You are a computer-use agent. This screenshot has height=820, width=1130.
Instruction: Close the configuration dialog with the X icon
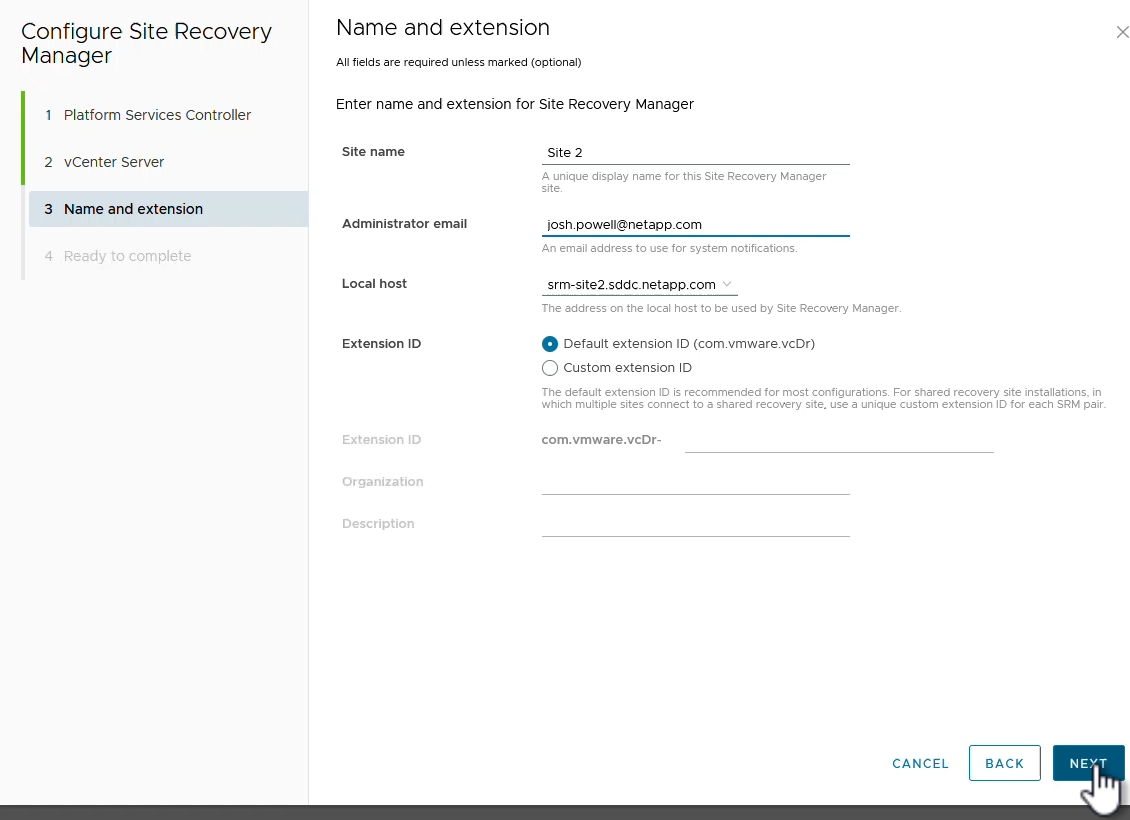[x=1122, y=33]
